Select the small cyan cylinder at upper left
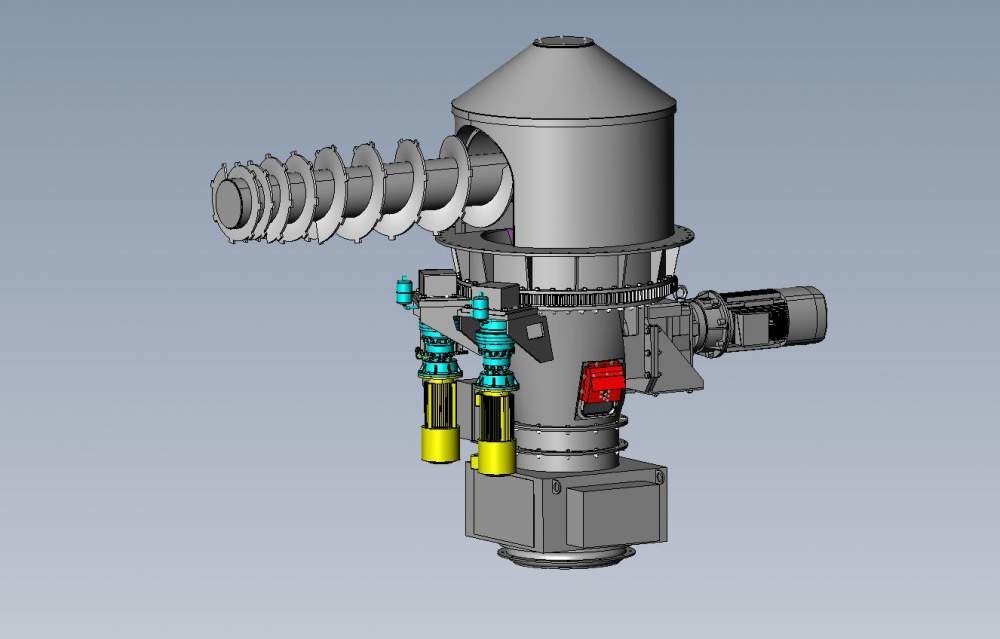 pyautogui.click(x=405, y=290)
